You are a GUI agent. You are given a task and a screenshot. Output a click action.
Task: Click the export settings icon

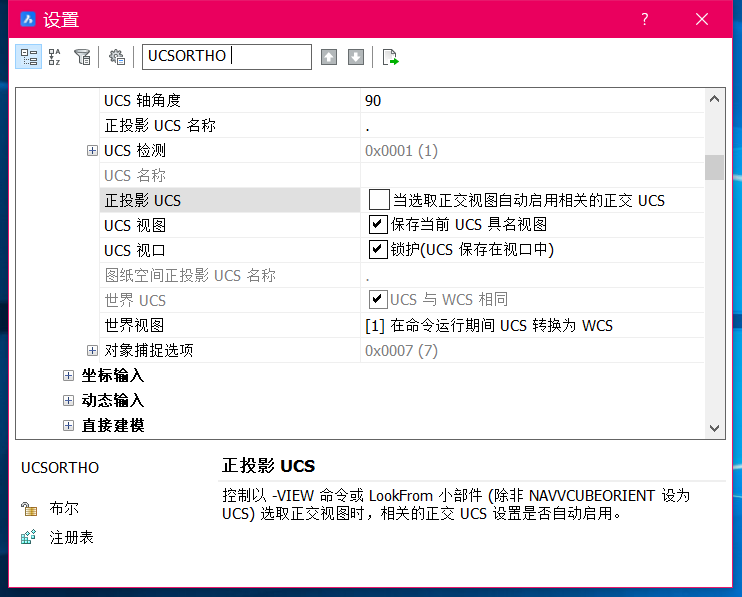pyautogui.click(x=390, y=57)
